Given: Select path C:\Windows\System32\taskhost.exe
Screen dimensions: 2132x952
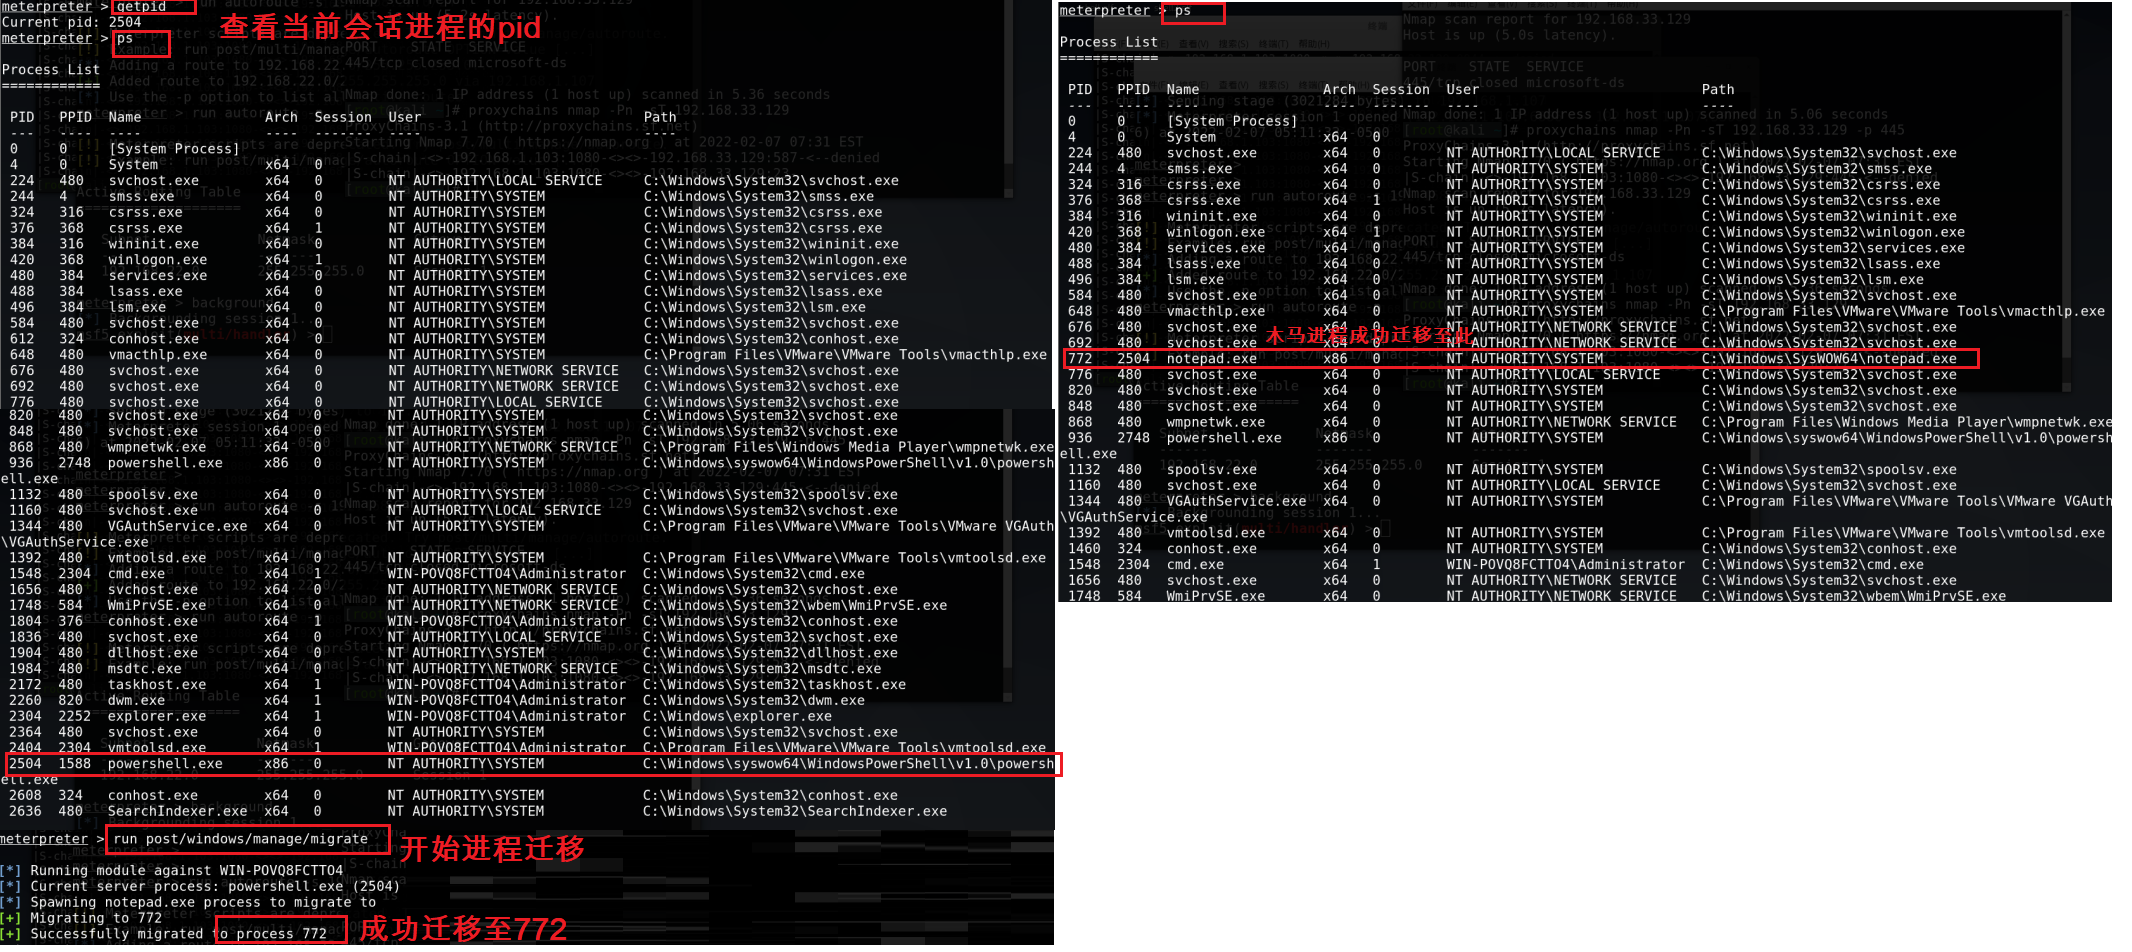Looking at the screenshot, I should point(774,685).
